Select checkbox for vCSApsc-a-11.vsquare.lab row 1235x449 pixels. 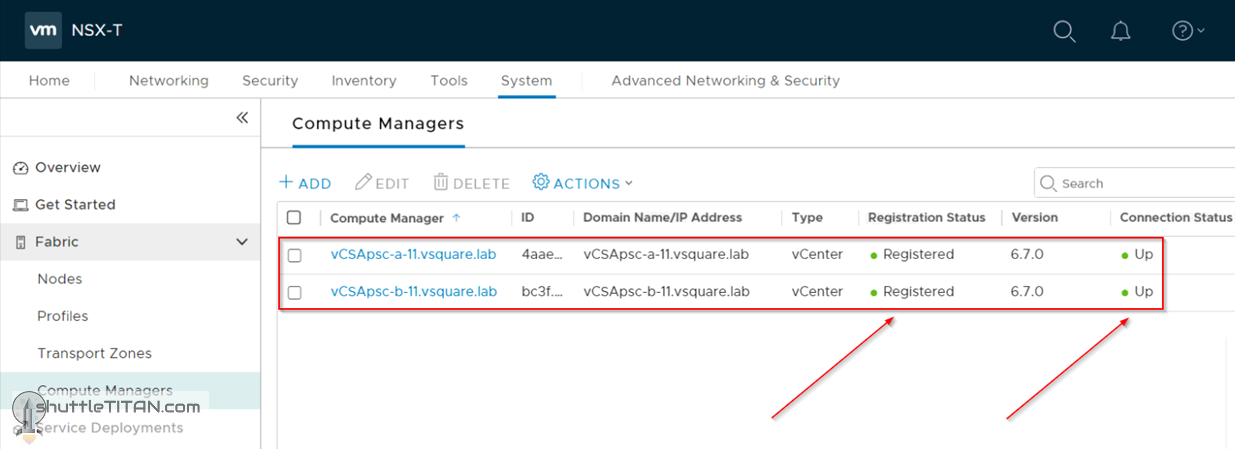(x=294, y=255)
